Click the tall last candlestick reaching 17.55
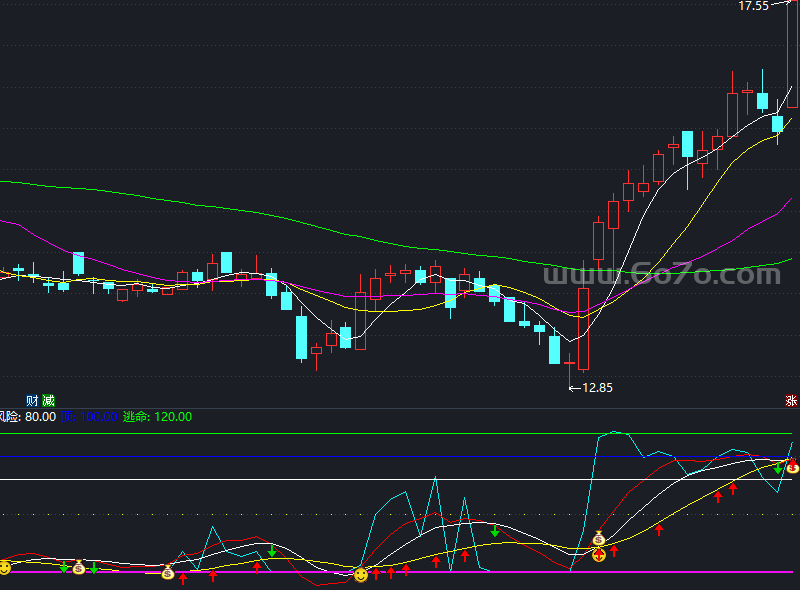The image size is (800, 590). pyautogui.click(x=792, y=55)
